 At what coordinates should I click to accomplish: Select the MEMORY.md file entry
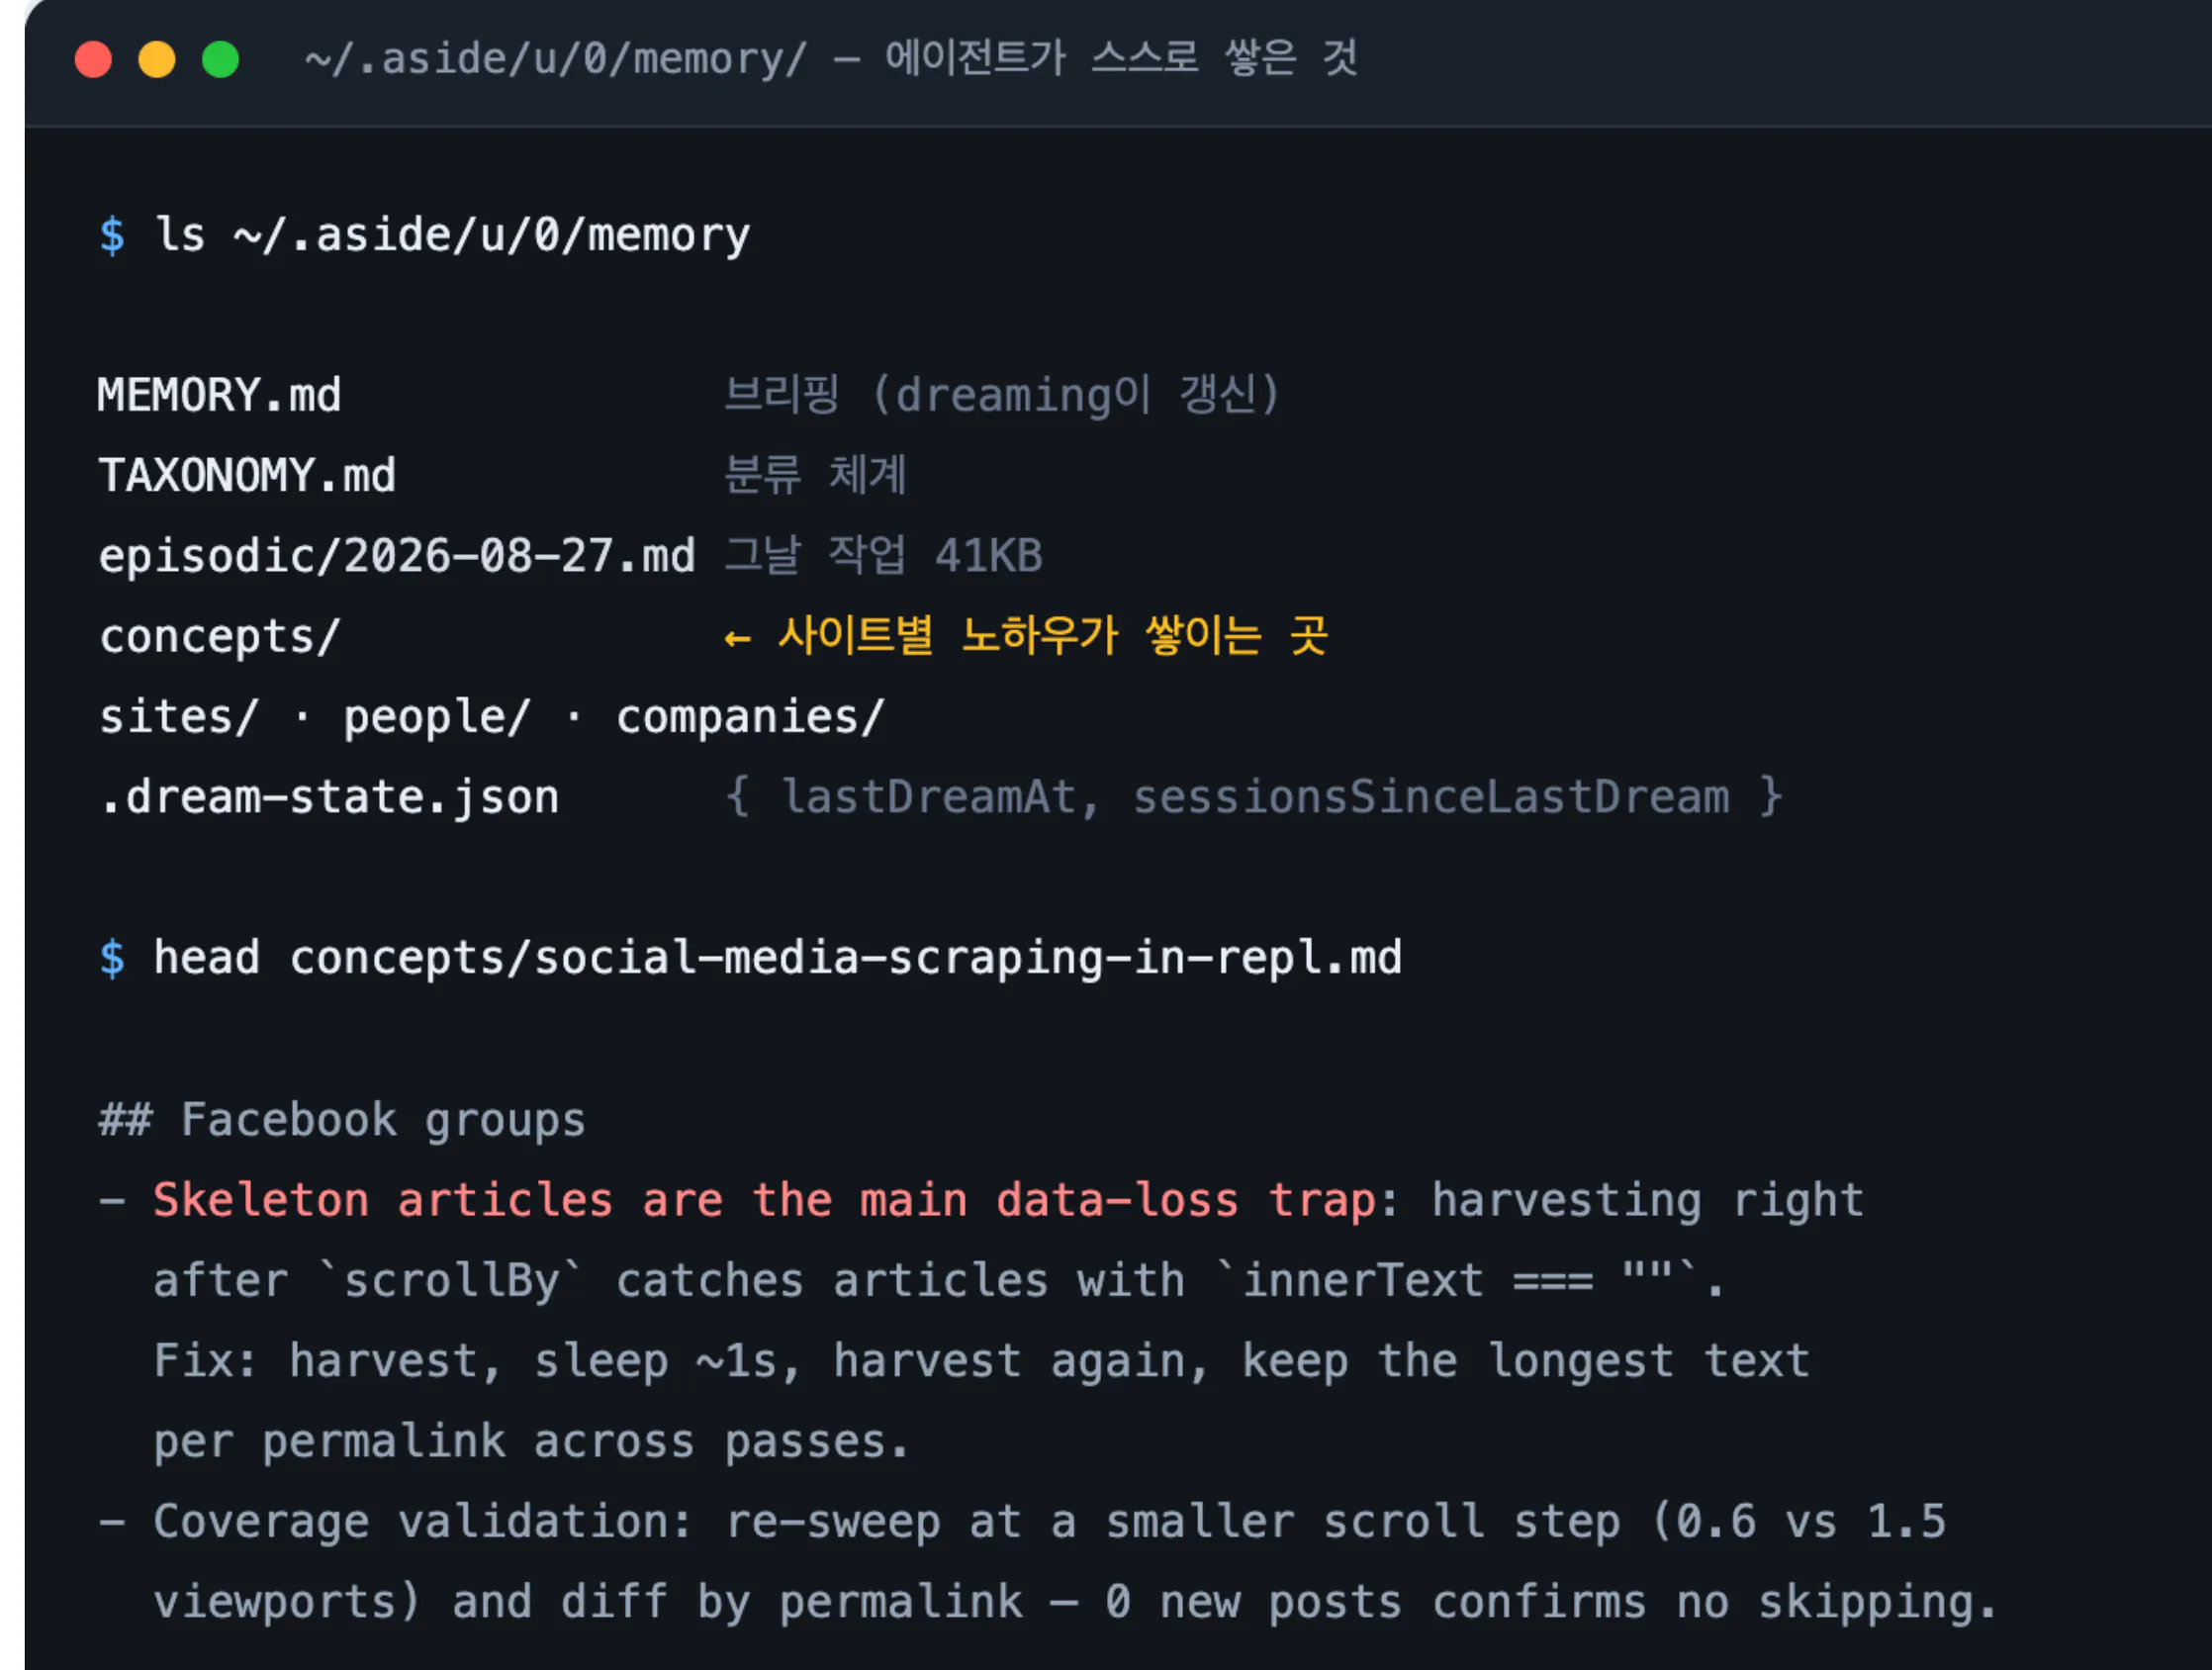[220, 396]
